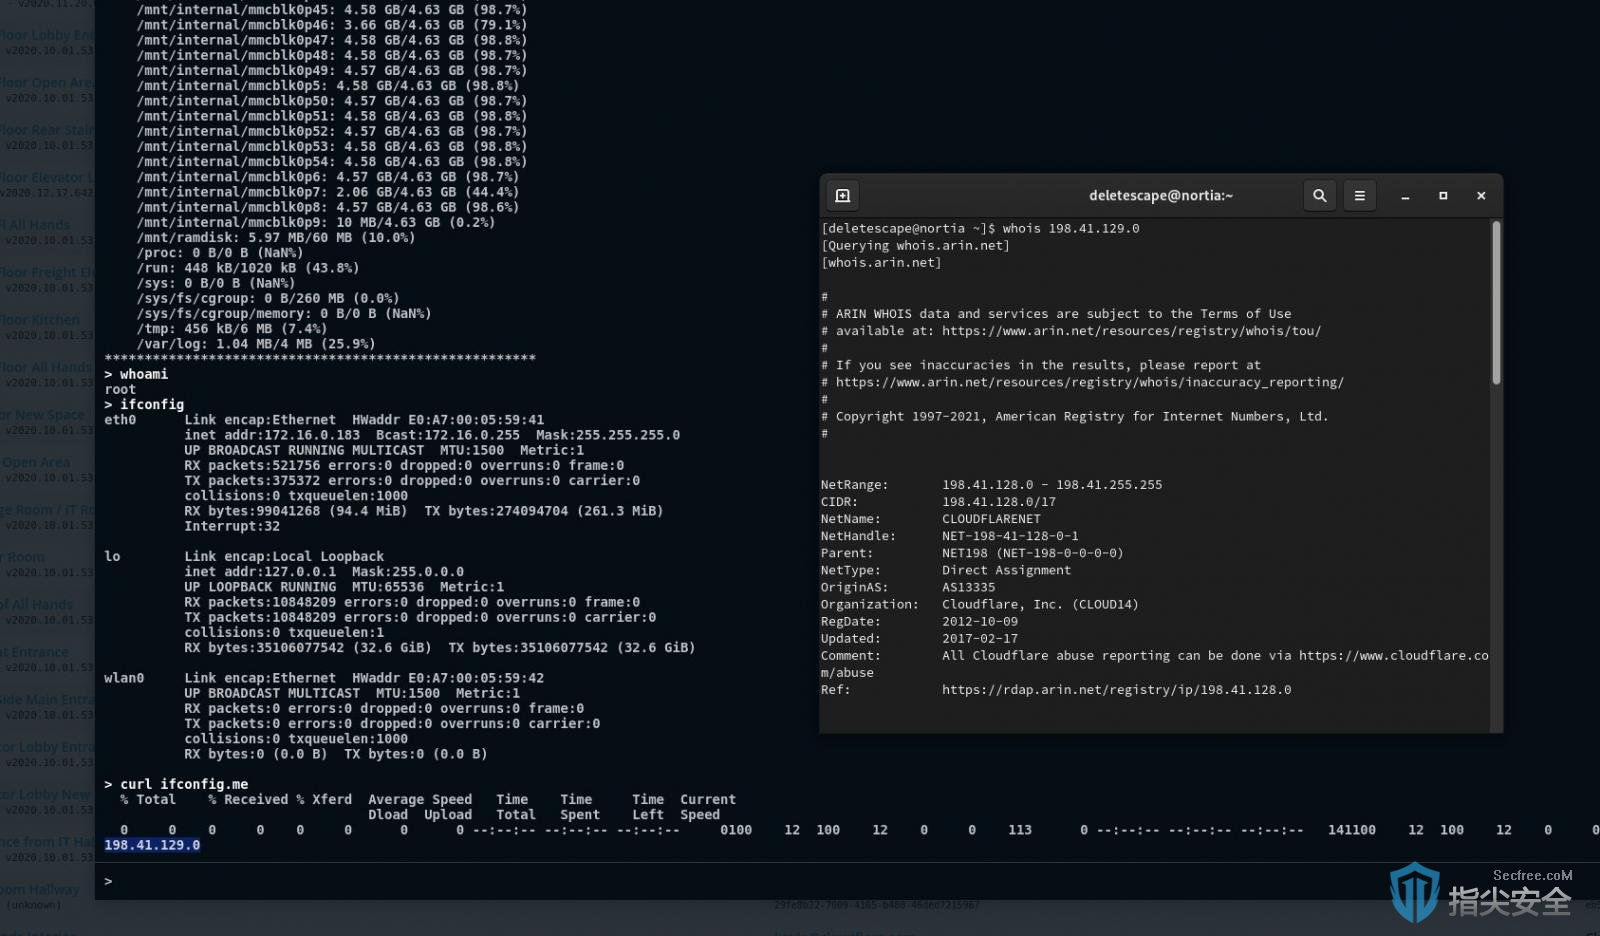Click inet addr:127.0.0.1 line
This screenshot has height=936, width=1600.
pos(324,571)
